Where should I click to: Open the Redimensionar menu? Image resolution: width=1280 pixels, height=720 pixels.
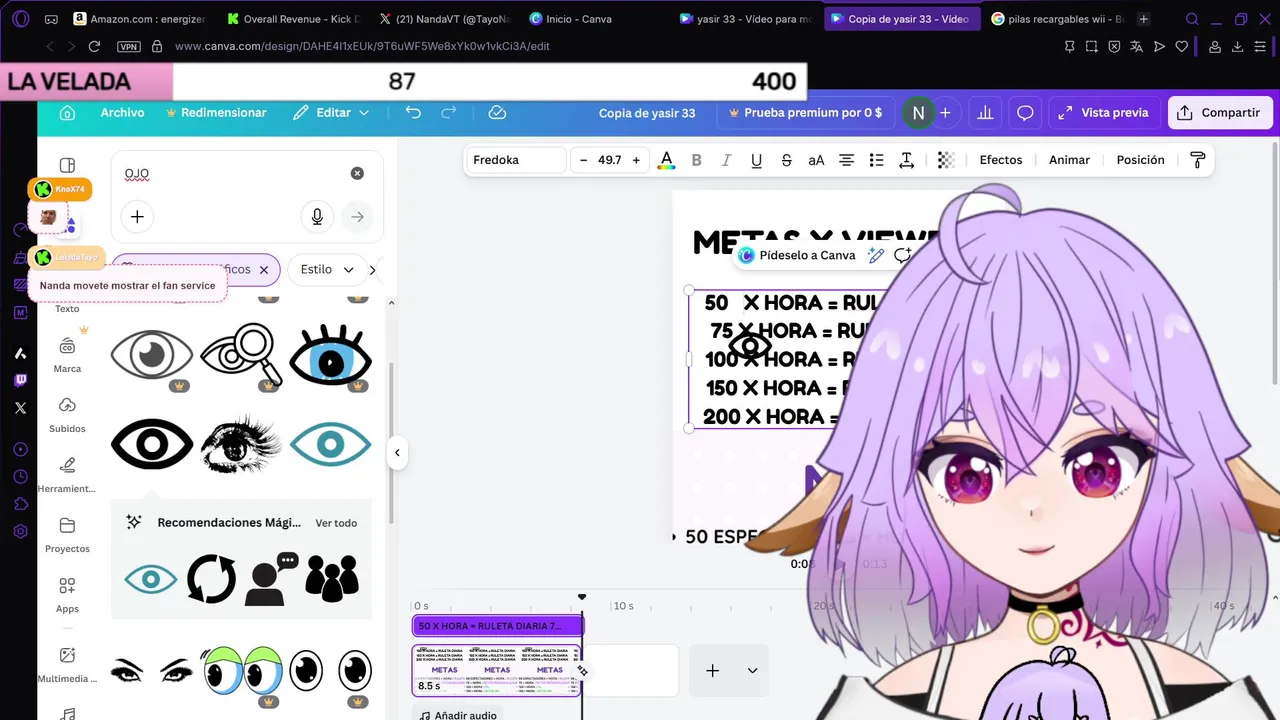(216, 113)
